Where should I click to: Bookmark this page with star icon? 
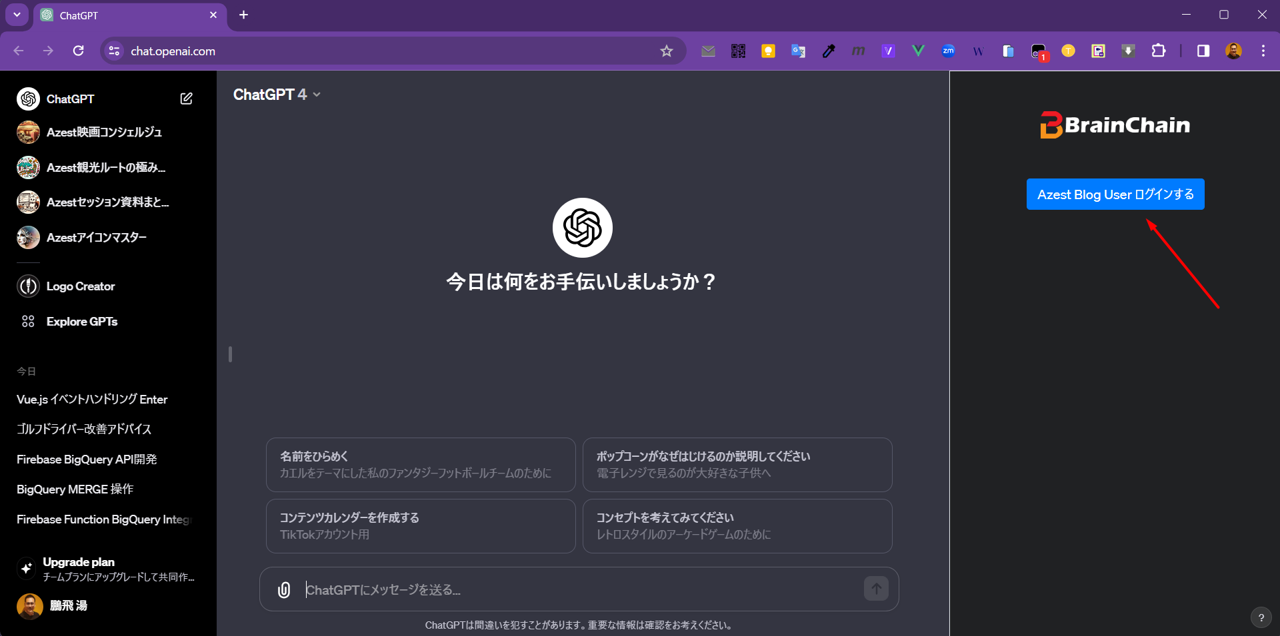coord(667,51)
